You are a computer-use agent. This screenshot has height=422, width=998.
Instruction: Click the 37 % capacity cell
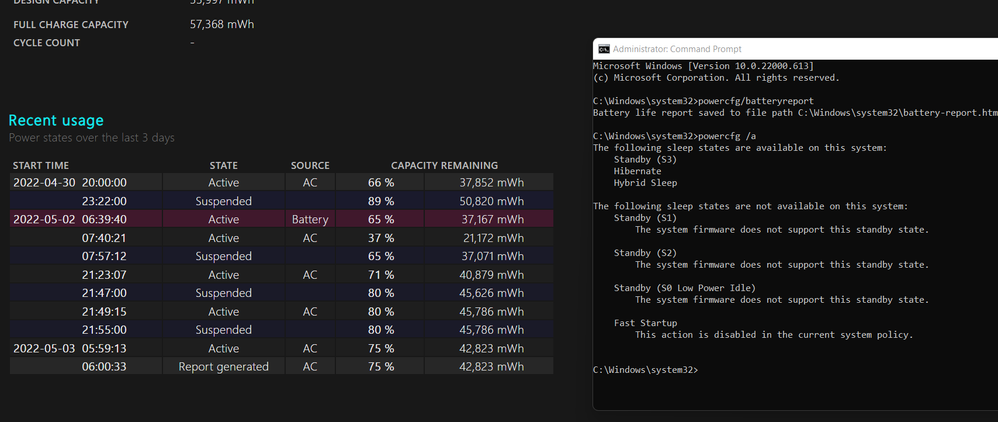pyautogui.click(x=381, y=238)
